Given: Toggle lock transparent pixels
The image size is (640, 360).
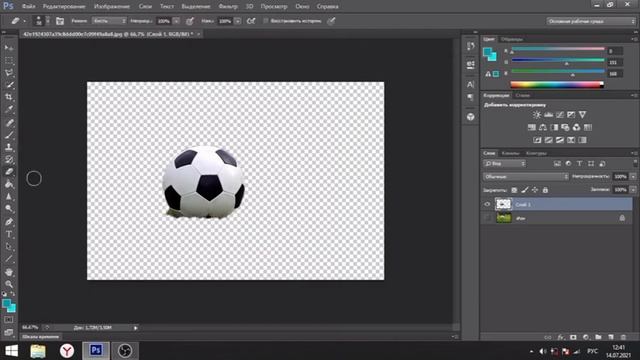Looking at the screenshot, I should tap(514, 190).
